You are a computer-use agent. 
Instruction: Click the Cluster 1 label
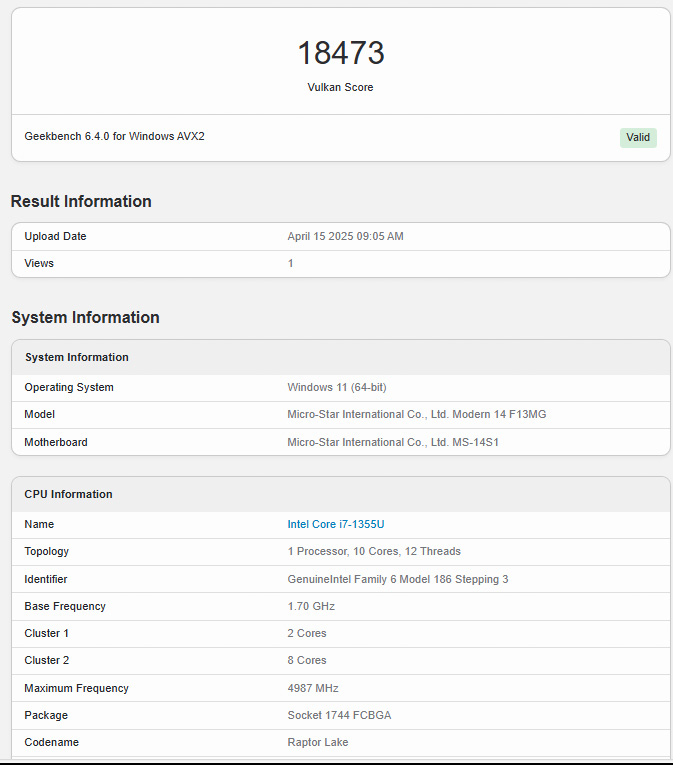(46, 633)
